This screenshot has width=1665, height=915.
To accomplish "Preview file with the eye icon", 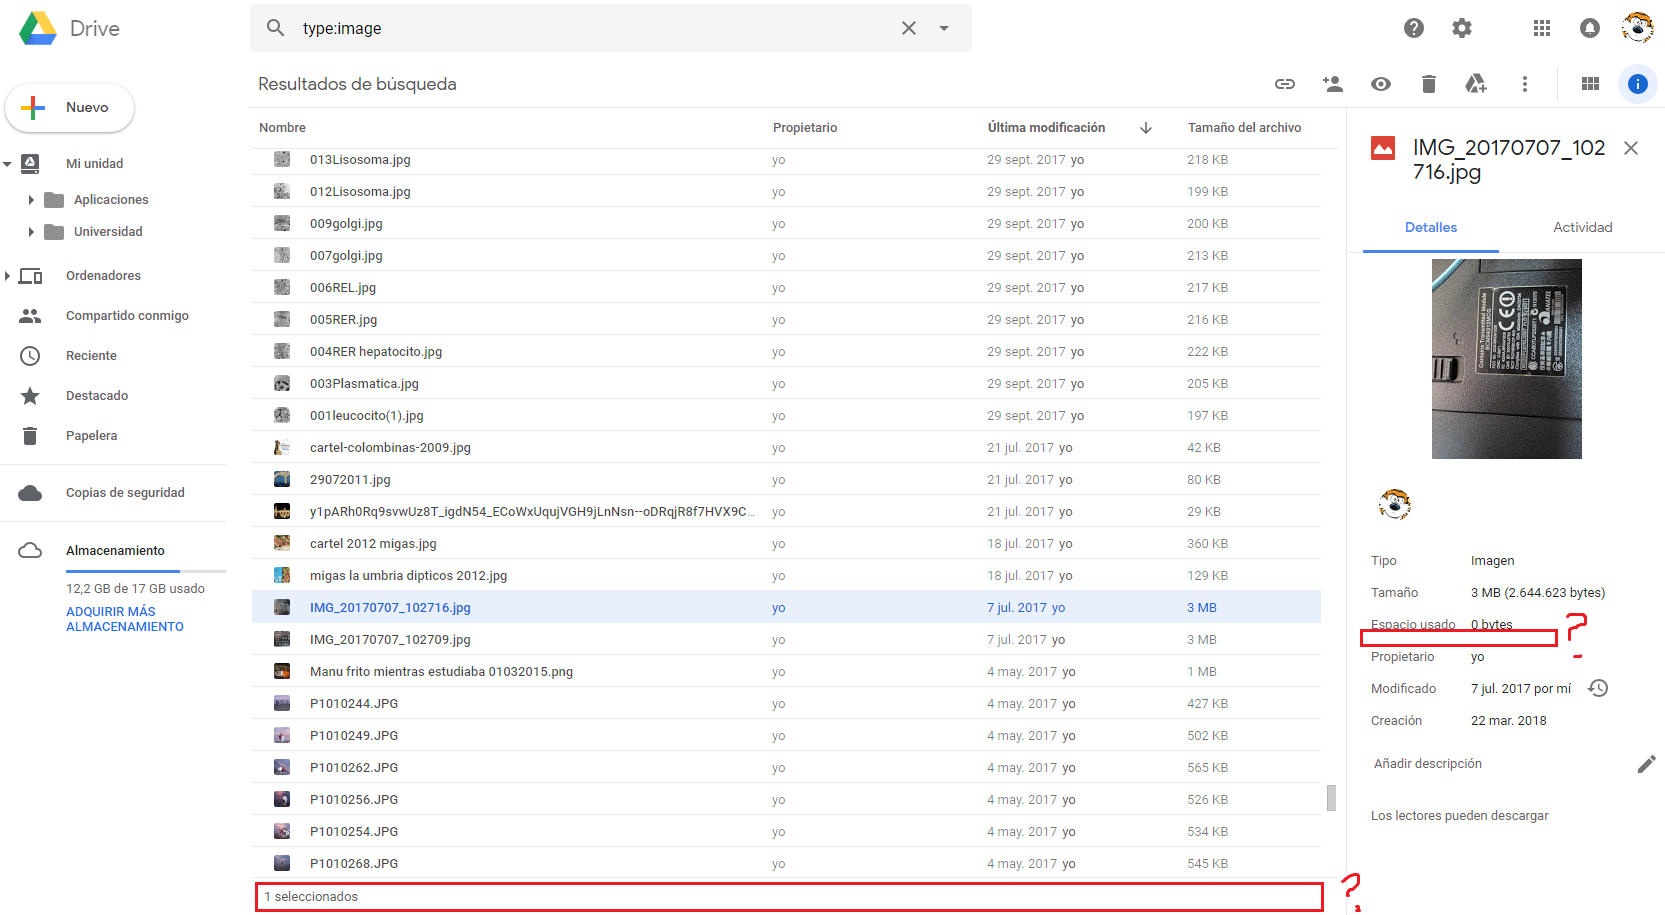I will 1381,84.
